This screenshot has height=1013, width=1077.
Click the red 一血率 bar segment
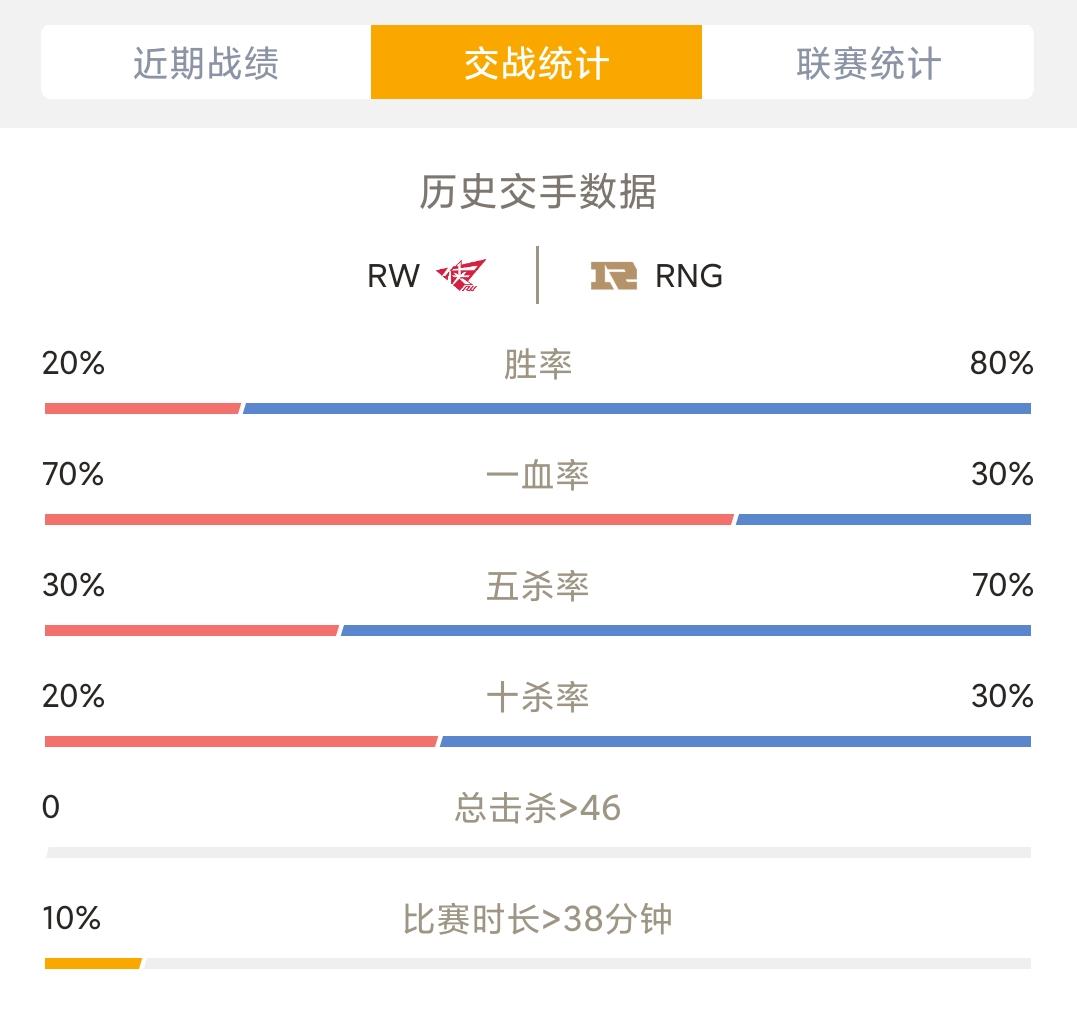(x=389, y=519)
